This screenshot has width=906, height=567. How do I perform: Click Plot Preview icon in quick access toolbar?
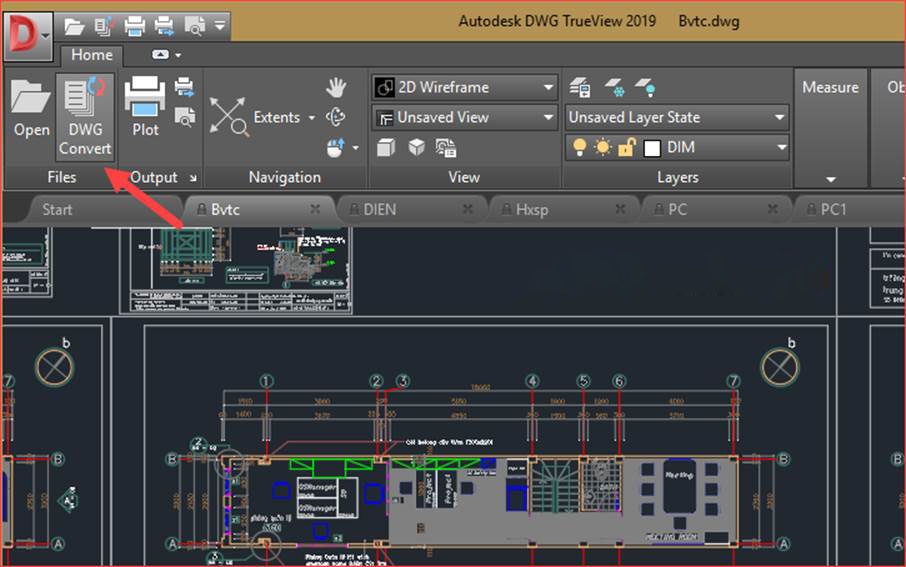point(194,26)
